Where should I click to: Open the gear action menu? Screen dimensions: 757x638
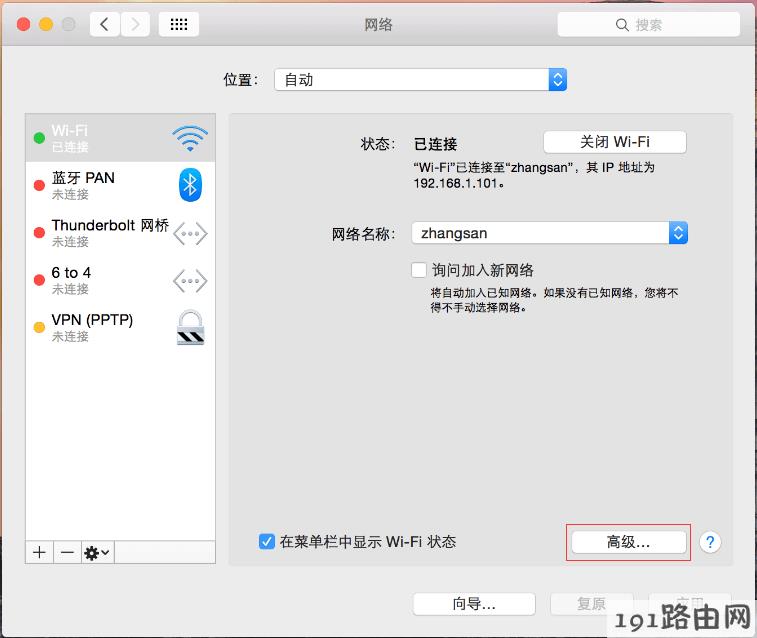98,552
